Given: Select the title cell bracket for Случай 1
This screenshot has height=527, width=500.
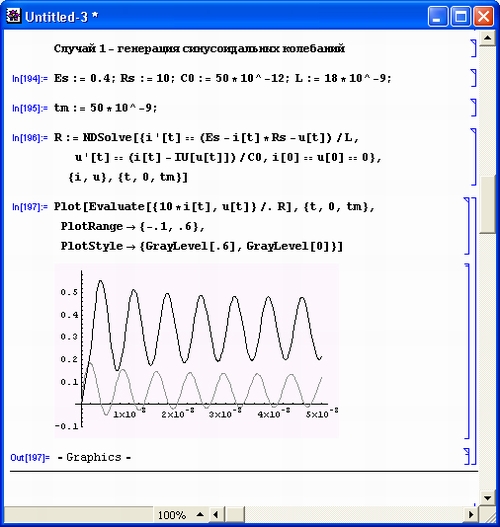Looking at the screenshot, I should point(473,48).
